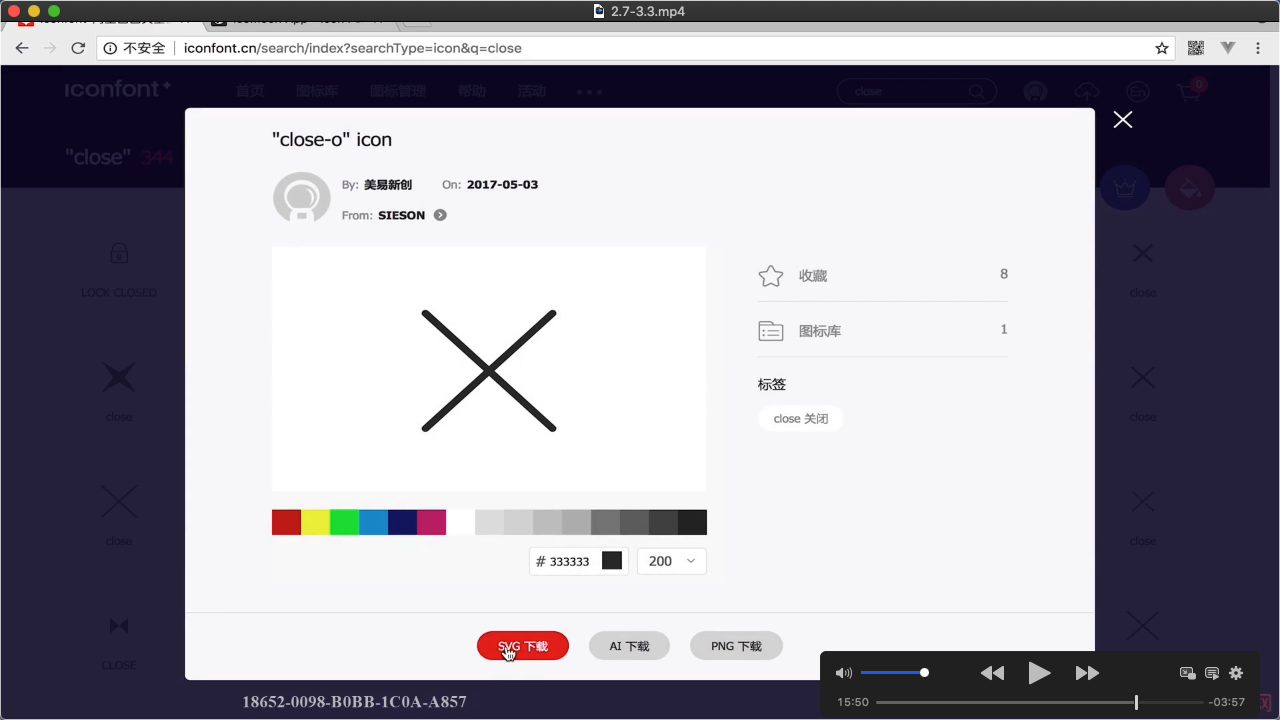The image size is (1280, 720).
Task: Open 首页 in the dimmed navbar
Action: point(250,91)
